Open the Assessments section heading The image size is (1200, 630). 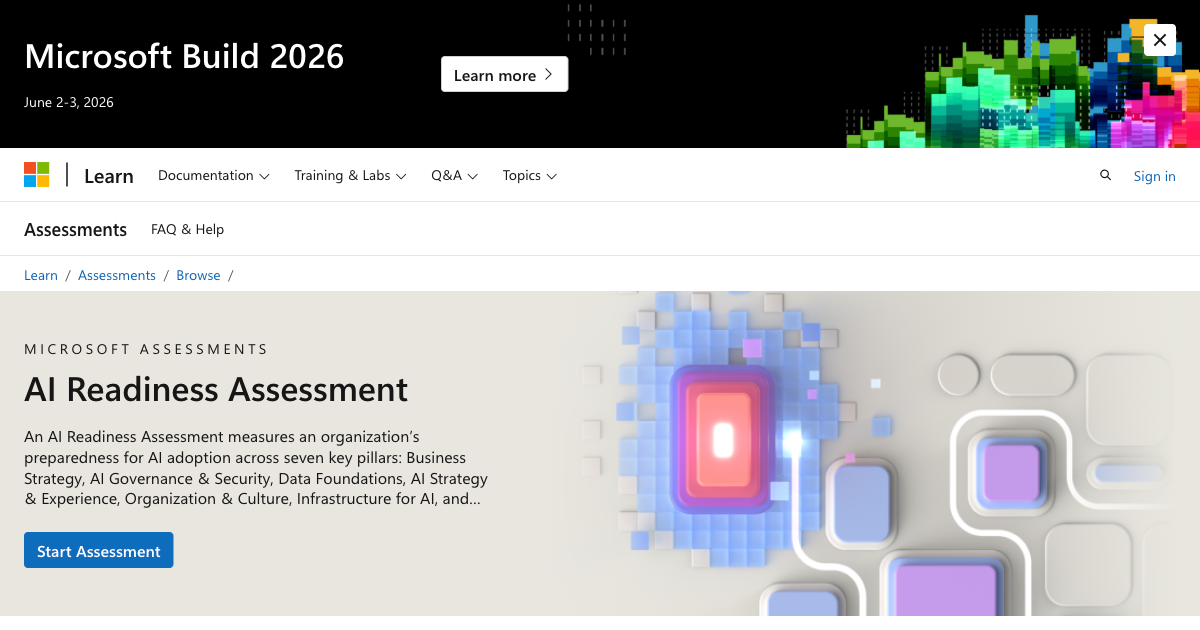point(76,229)
